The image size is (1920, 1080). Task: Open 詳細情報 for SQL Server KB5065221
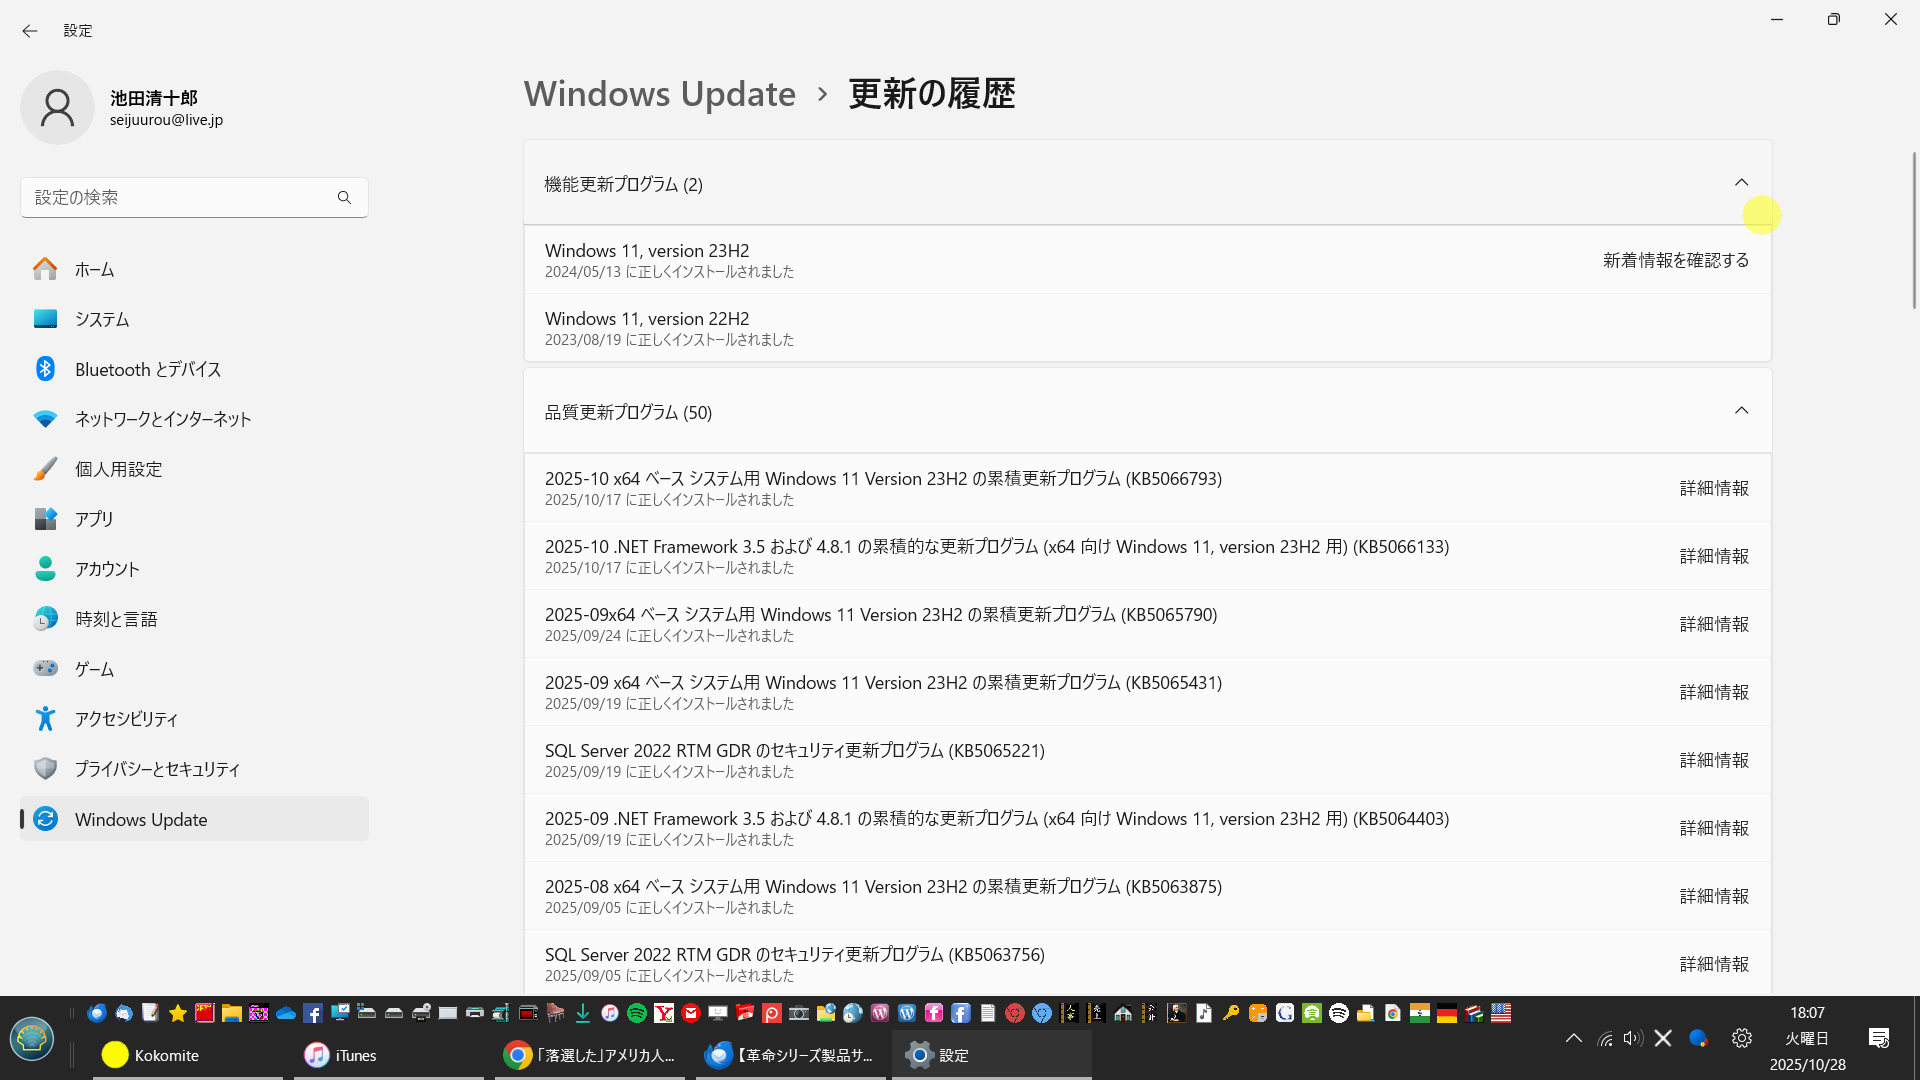pos(1714,760)
